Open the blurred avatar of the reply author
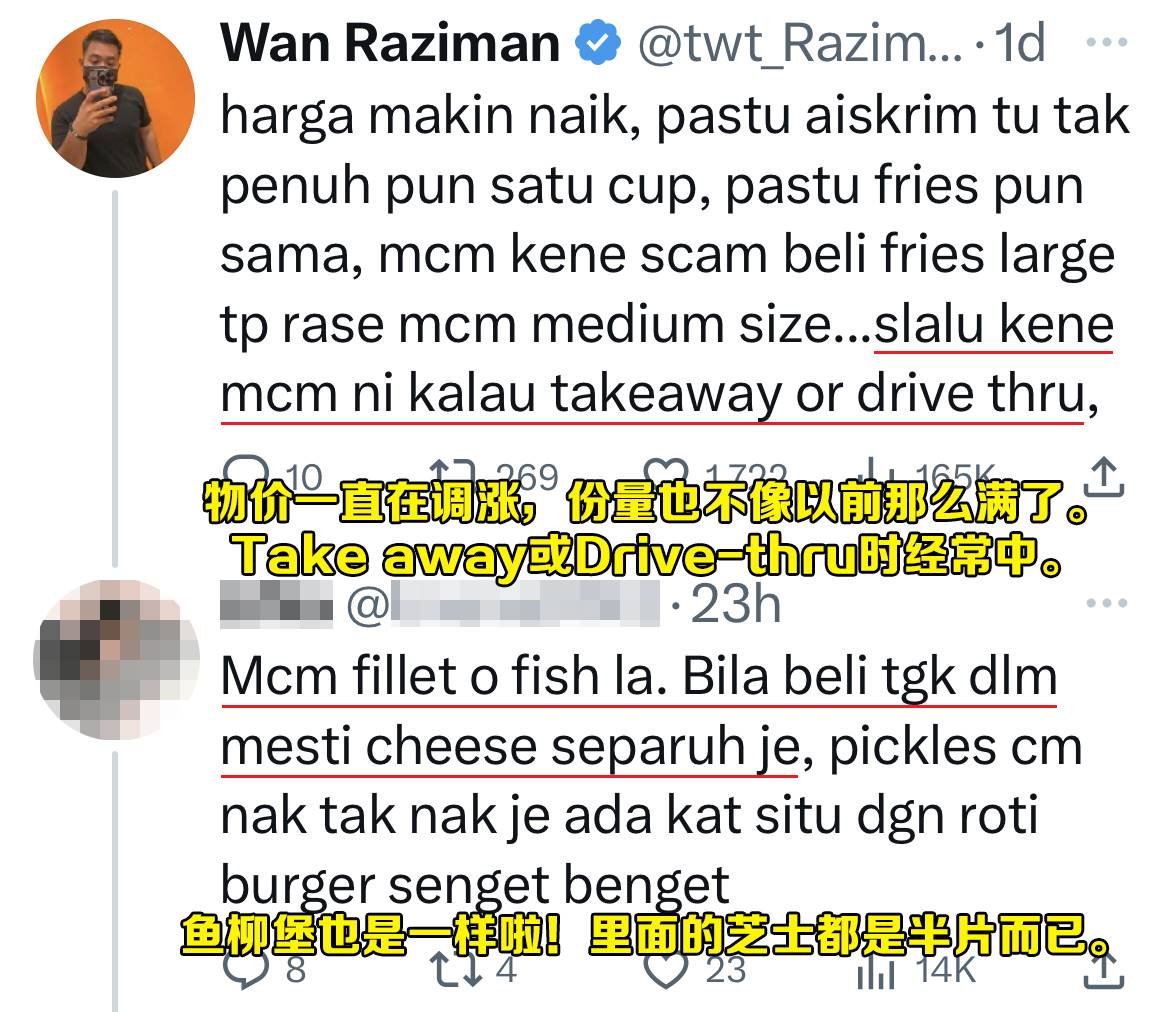The width and height of the screenshot is (1170, 1012). click(x=116, y=660)
